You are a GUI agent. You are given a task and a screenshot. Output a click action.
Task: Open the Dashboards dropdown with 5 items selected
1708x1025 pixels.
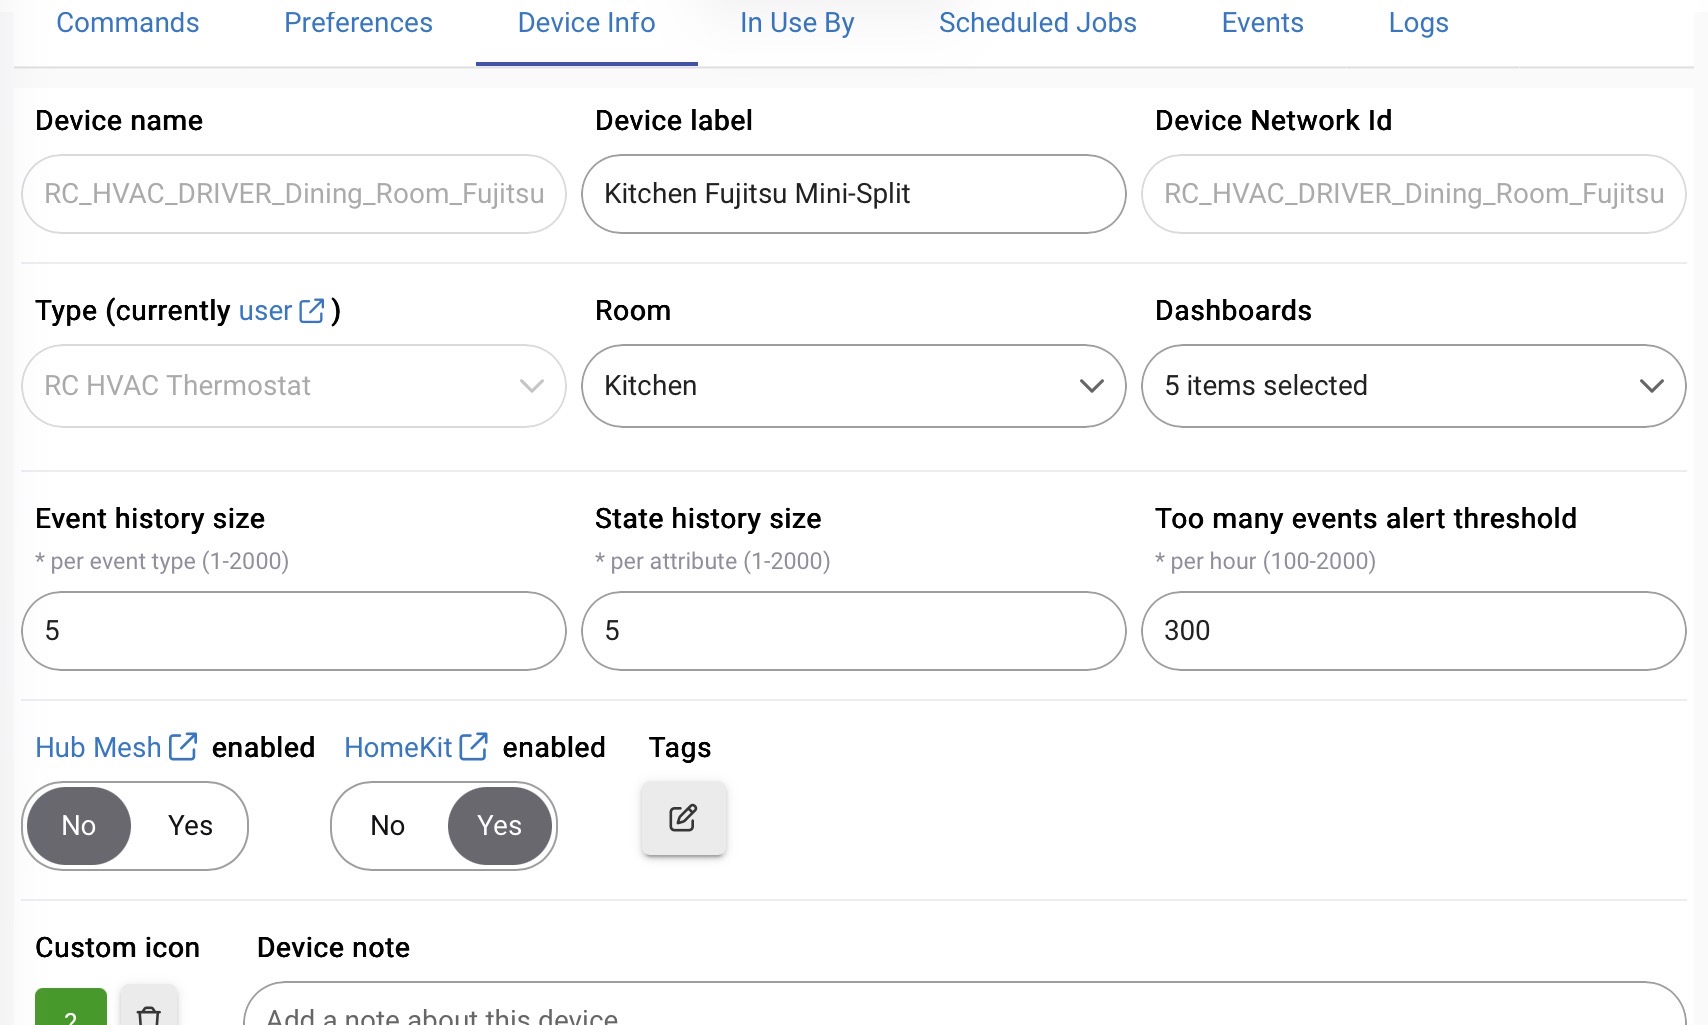[x=1413, y=386]
